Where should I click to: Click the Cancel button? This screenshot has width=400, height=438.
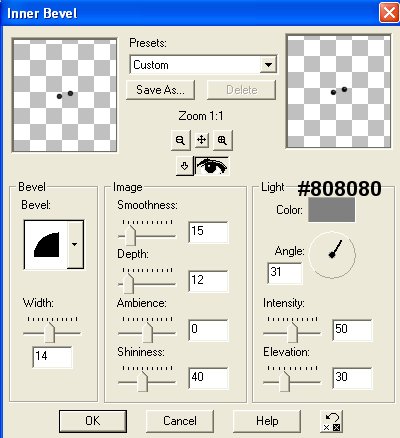(x=180, y=421)
